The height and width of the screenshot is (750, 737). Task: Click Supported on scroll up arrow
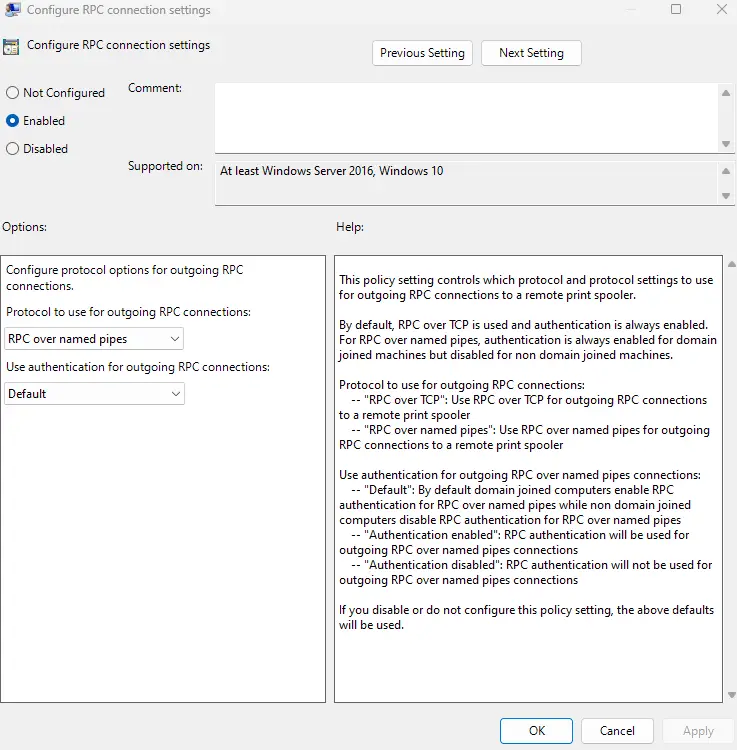pos(727,170)
